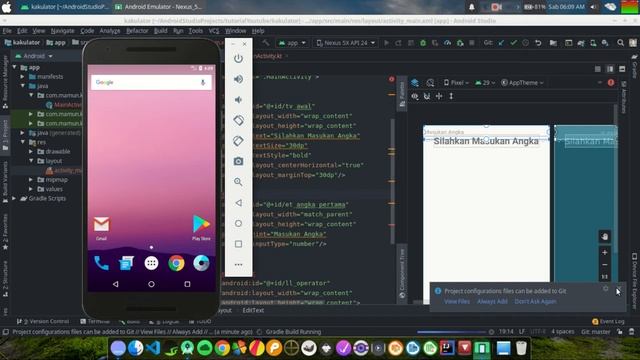Open Phone app in emulator dock
The width and height of the screenshot is (640, 360).
pos(101,263)
